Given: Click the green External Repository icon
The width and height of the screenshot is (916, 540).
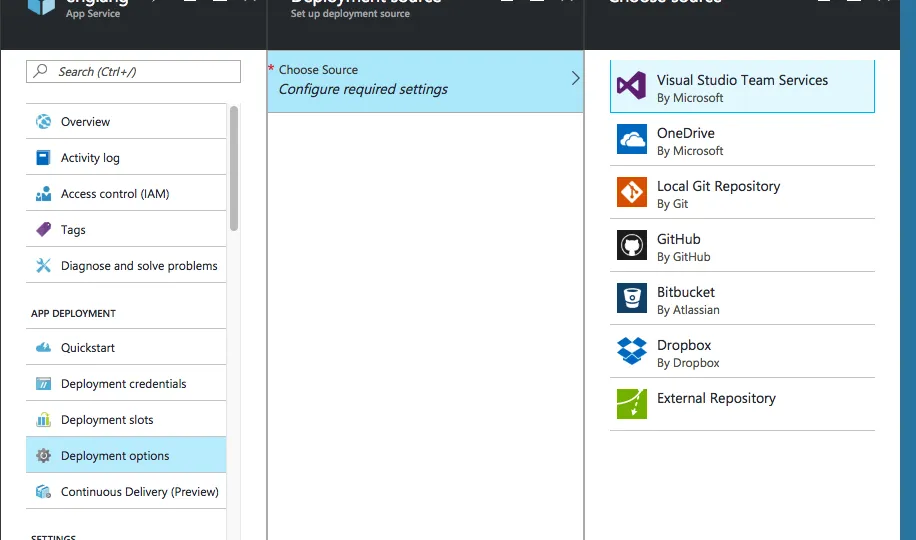Looking at the screenshot, I should 632,404.
